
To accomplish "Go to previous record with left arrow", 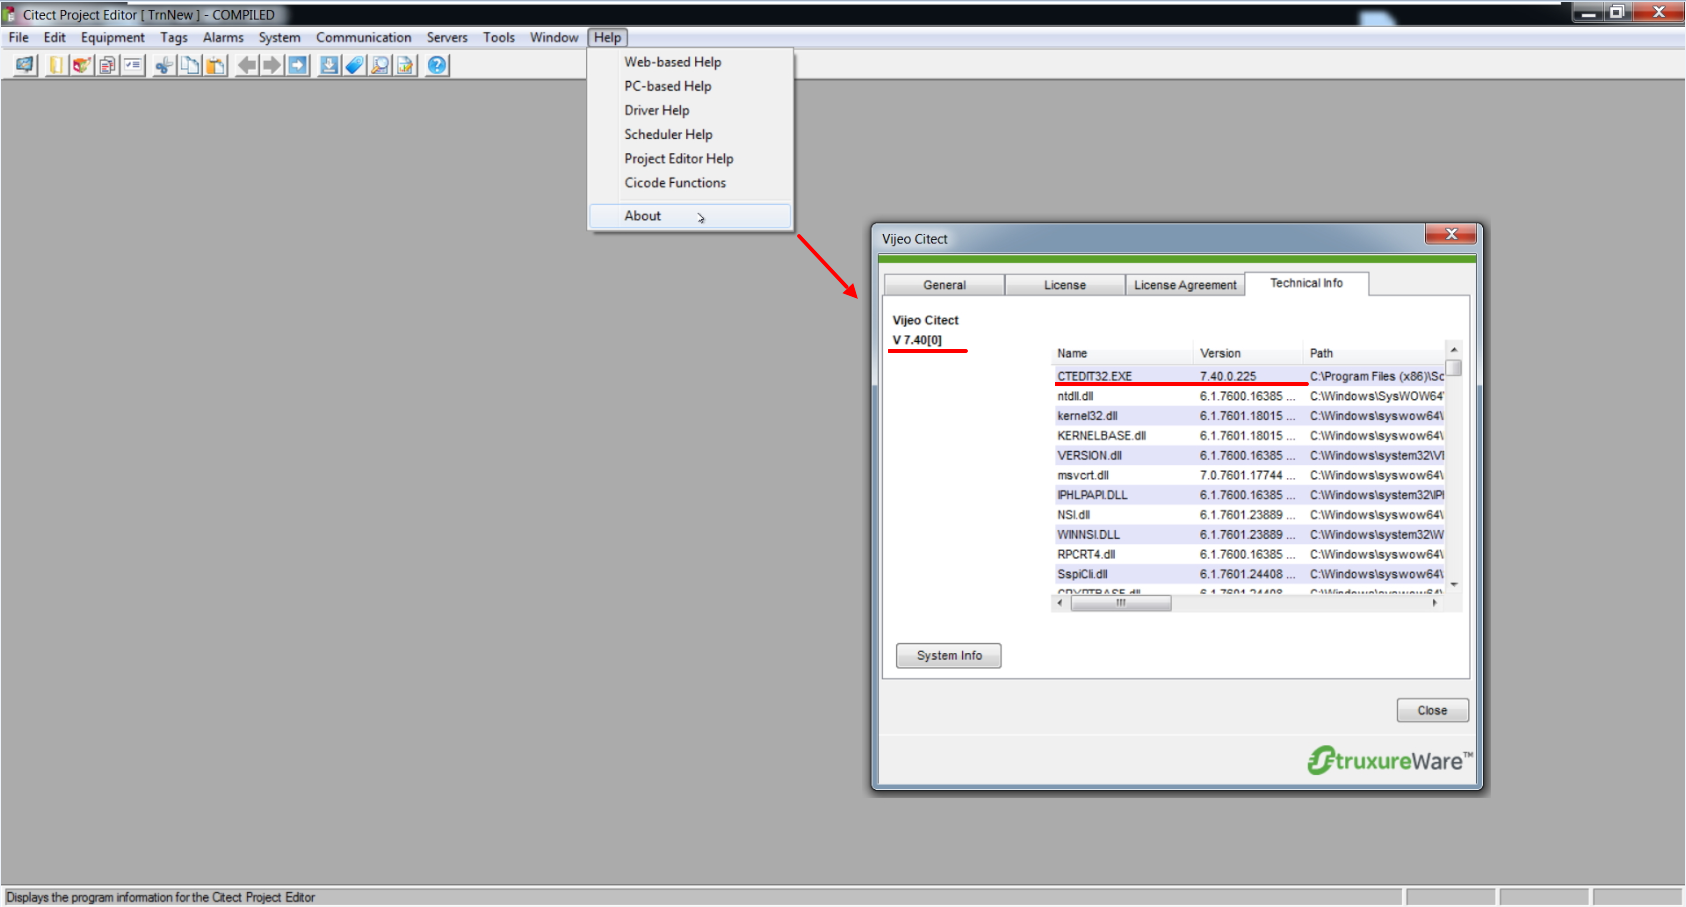I will [246, 65].
